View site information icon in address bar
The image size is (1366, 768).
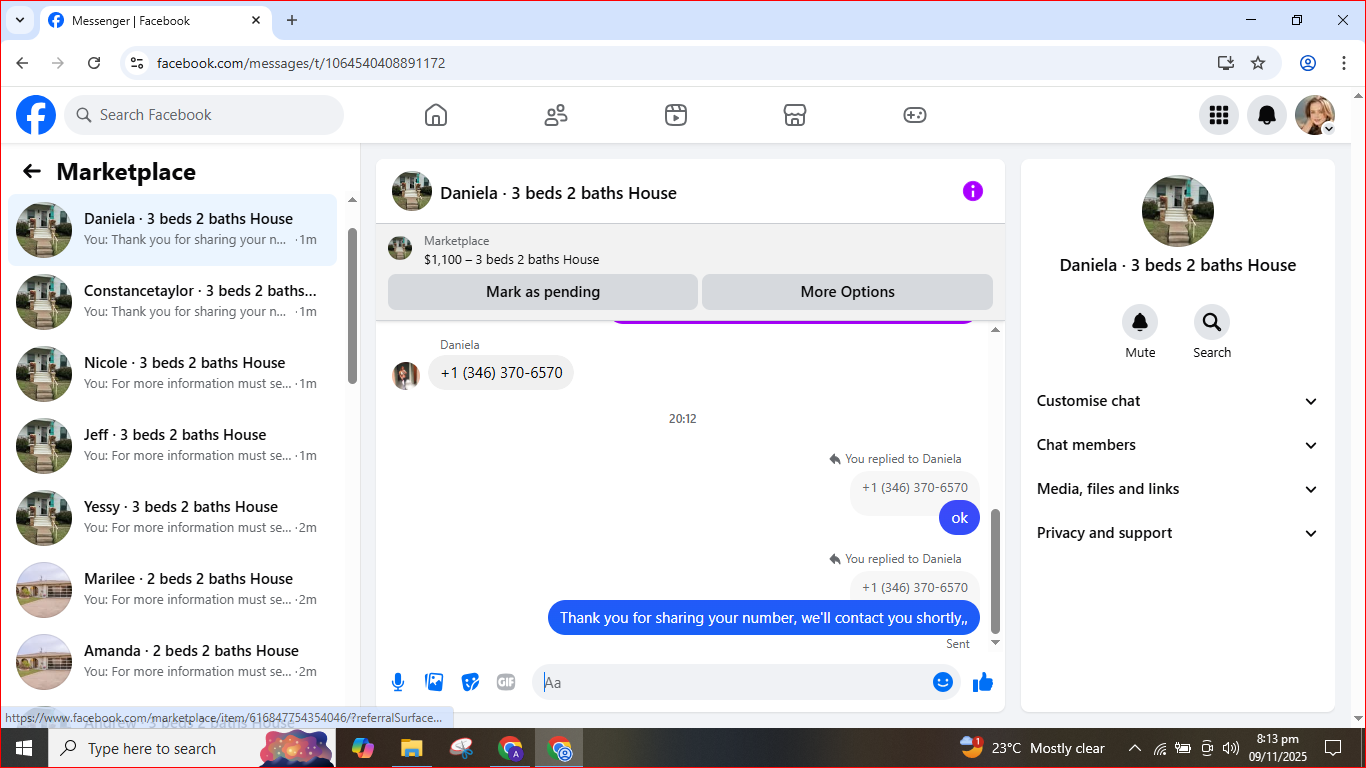[x=138, y=63]
